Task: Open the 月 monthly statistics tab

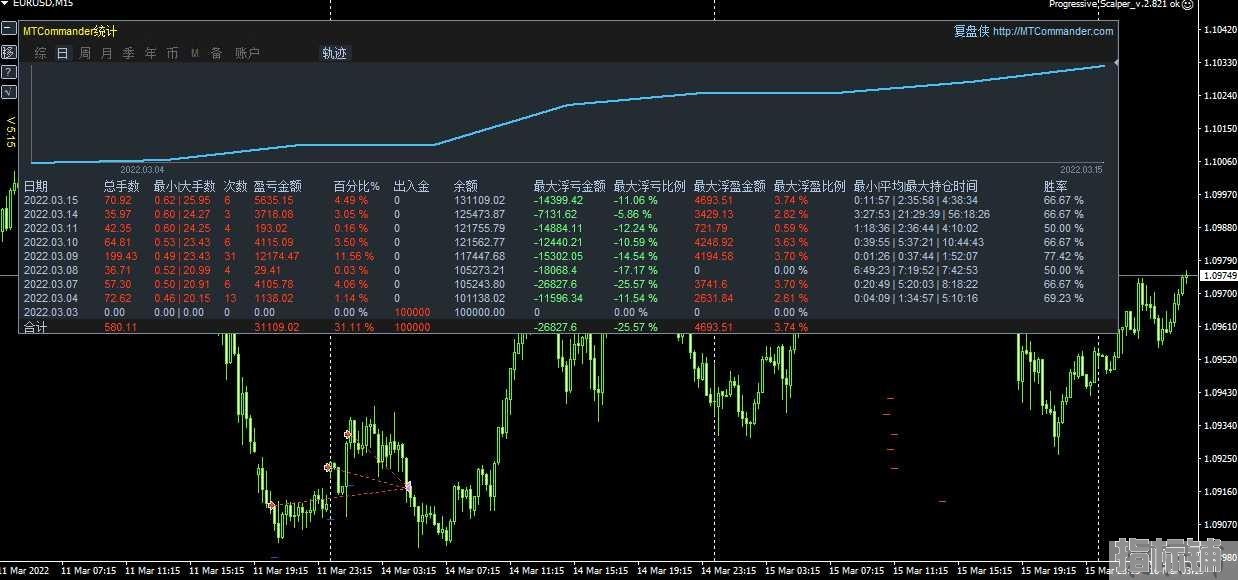Action: click(x=107, y=53)
